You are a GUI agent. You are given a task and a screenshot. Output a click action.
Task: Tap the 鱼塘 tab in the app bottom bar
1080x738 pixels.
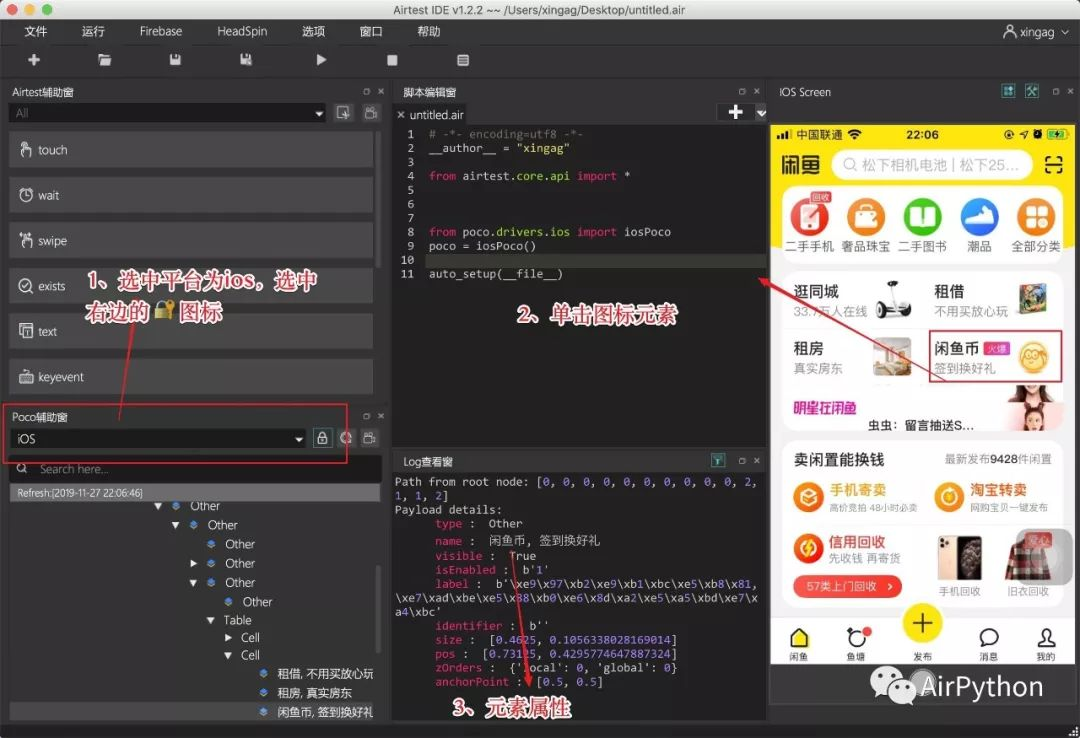856,644
